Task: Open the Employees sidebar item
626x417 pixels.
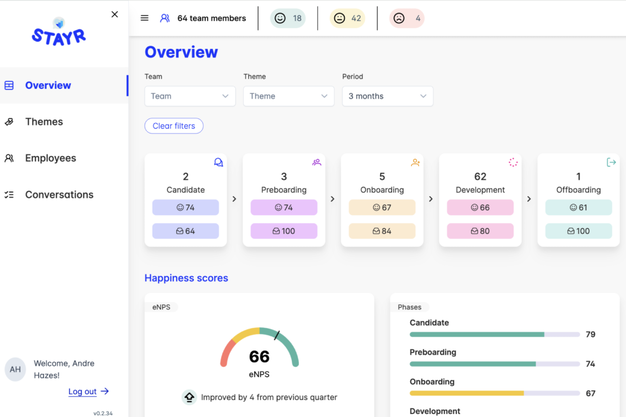Action: click(x=50, y=158)
